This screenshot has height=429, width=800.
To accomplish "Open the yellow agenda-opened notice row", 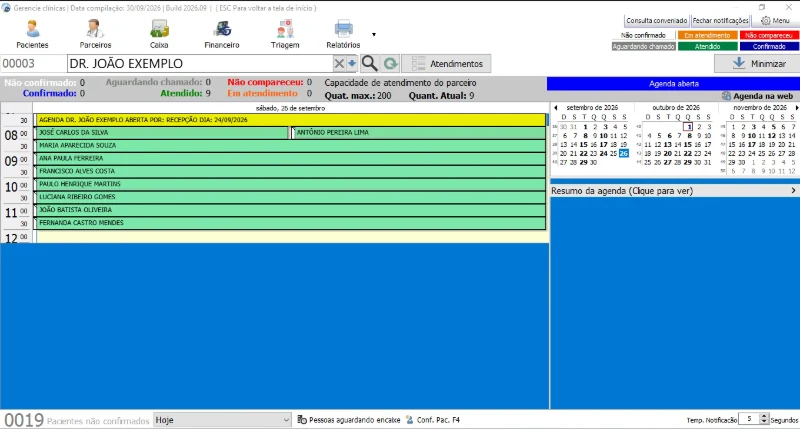I will pyautogui.click(x=291, y=120).
